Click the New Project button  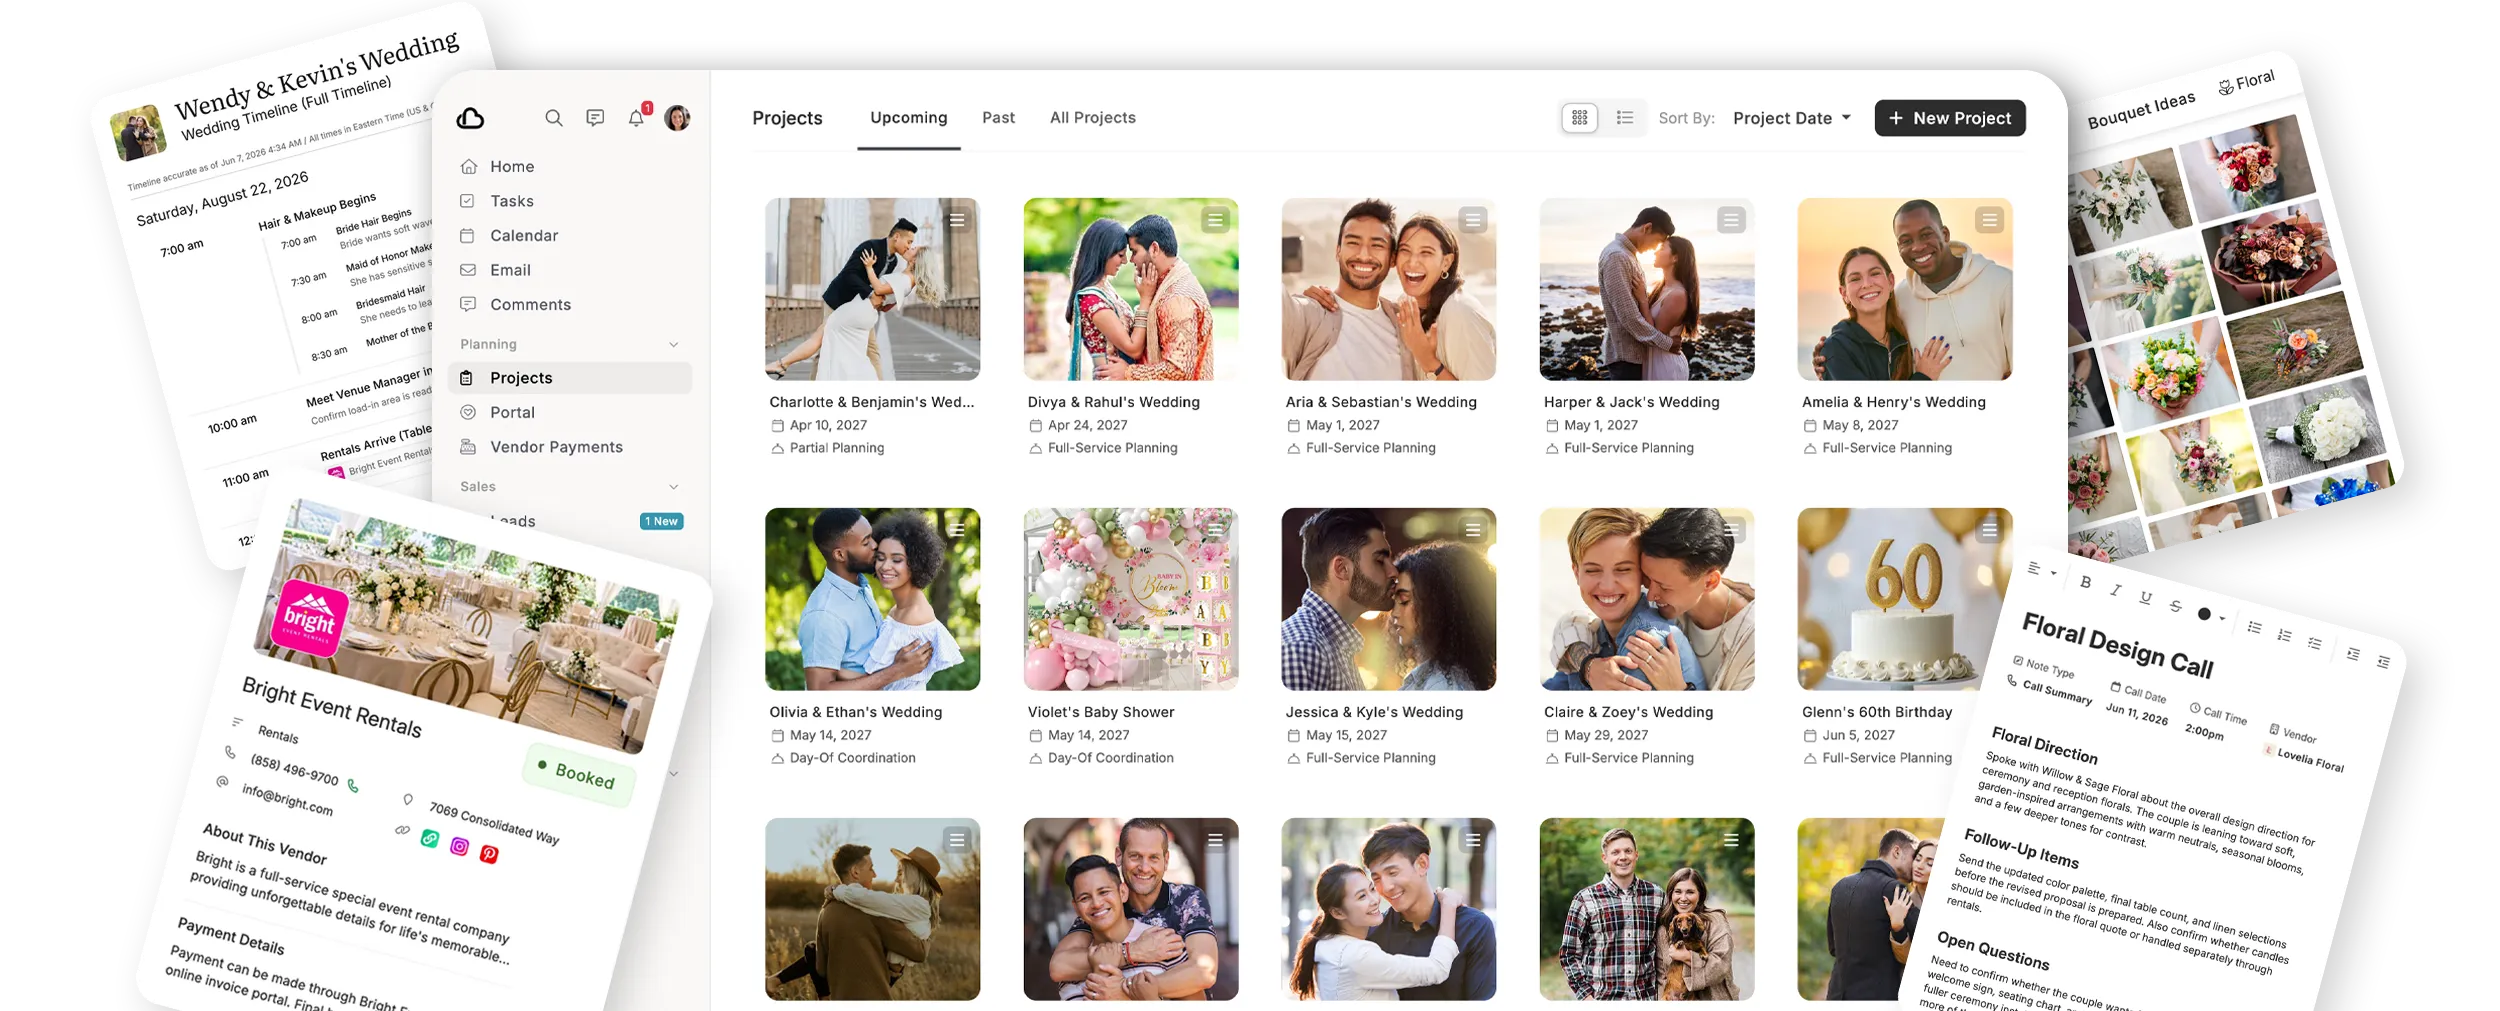pyautogui.click(x=1949, y=118)
